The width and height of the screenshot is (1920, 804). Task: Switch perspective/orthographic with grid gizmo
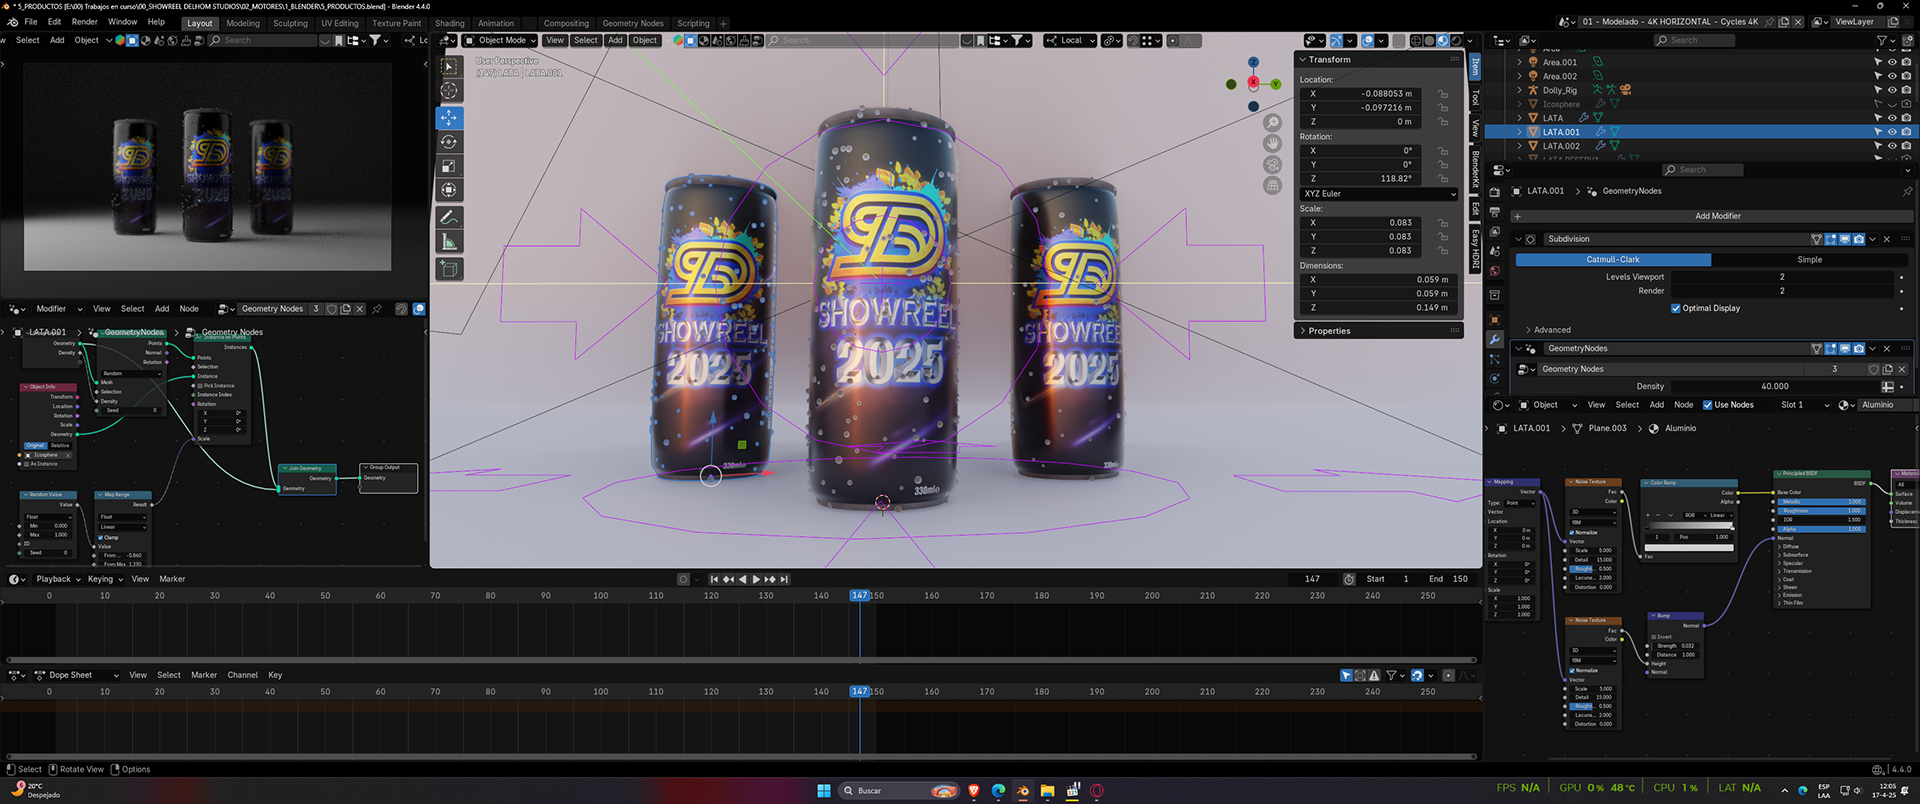coord(1272,185)
